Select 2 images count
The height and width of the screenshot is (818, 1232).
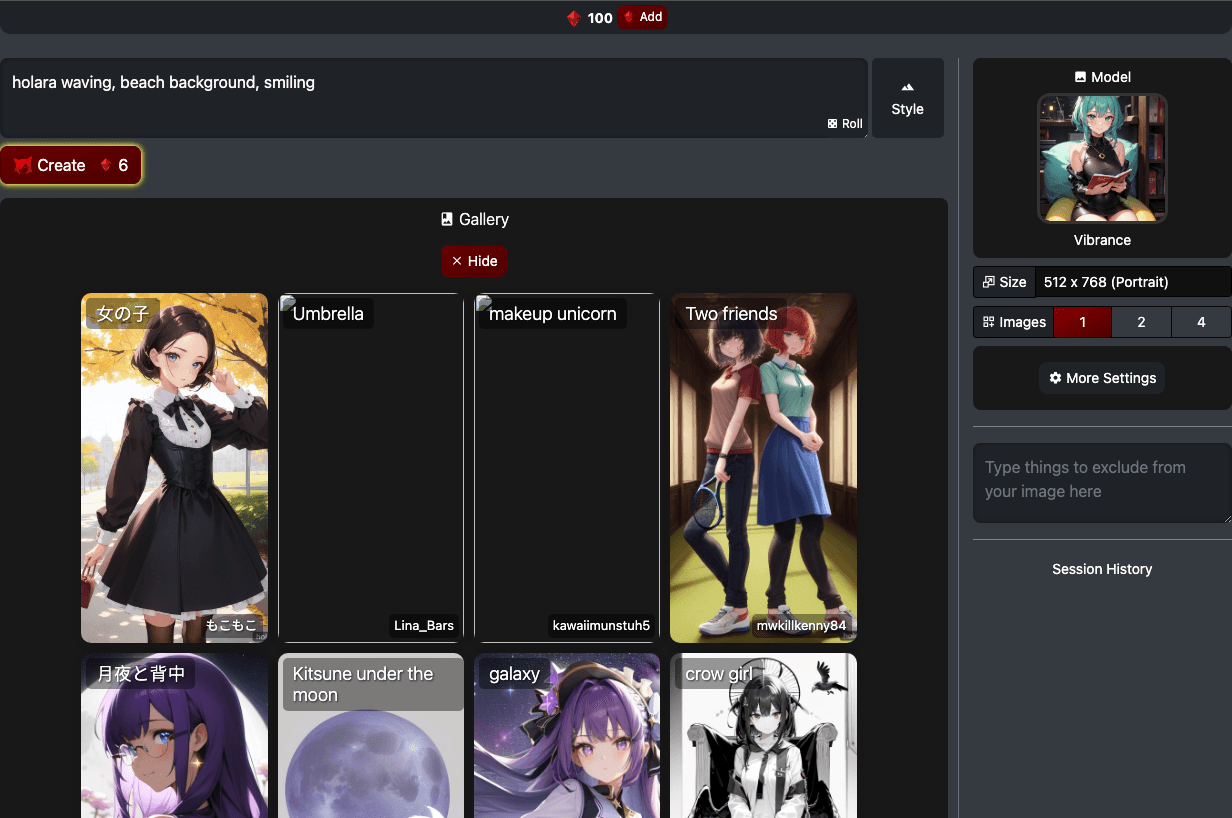coord(1141,322)
